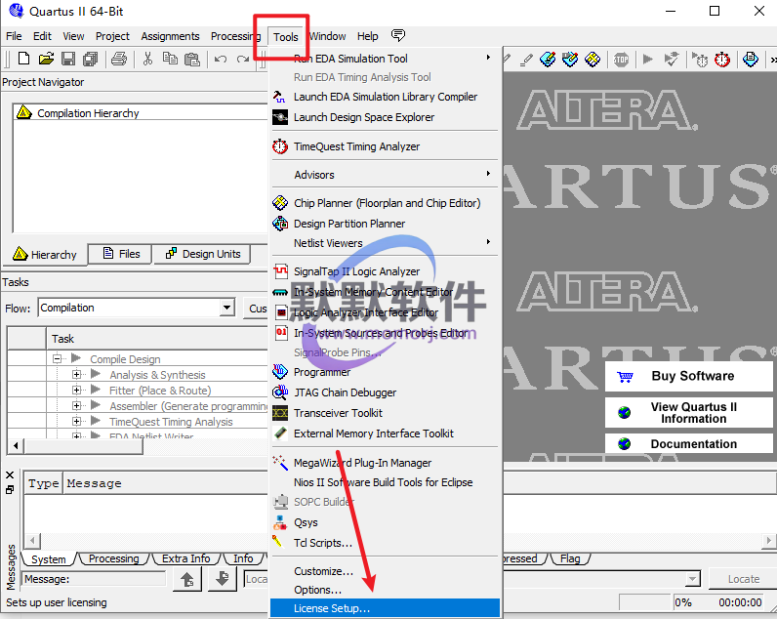Expand the Assembler task row
Viewport: 777px width, 619px height.
coord(76,405)
